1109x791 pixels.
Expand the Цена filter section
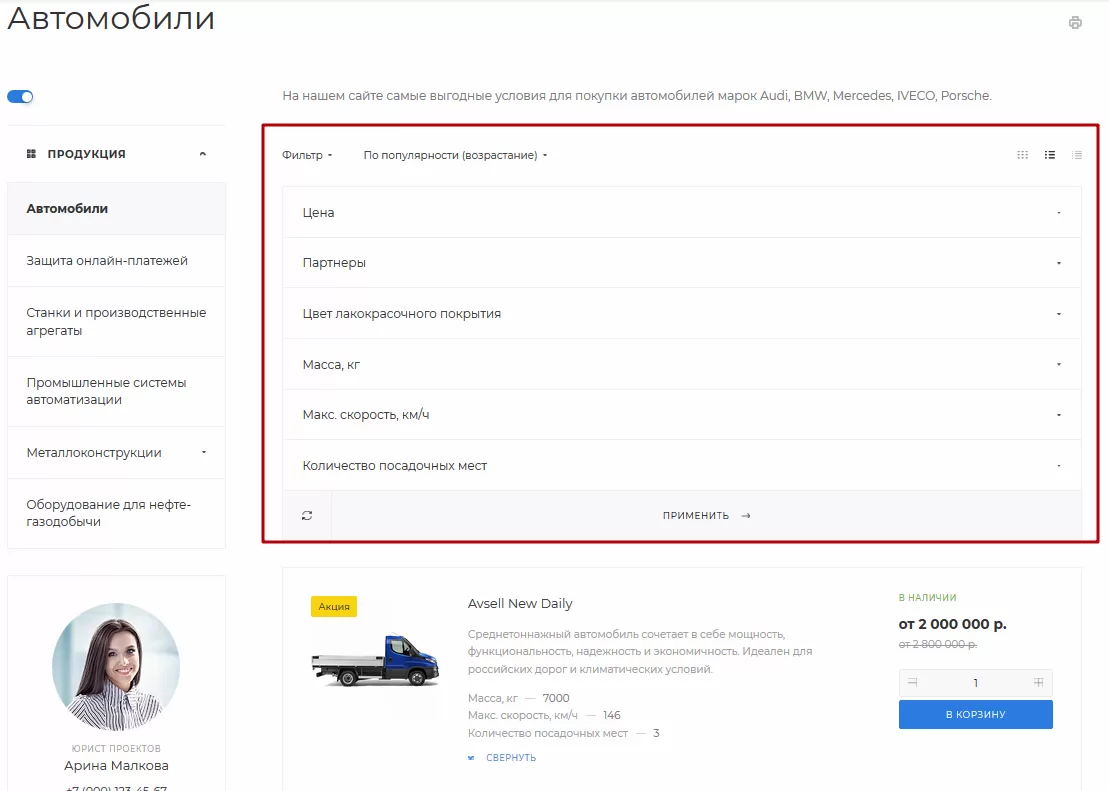[x=682, y=212]
